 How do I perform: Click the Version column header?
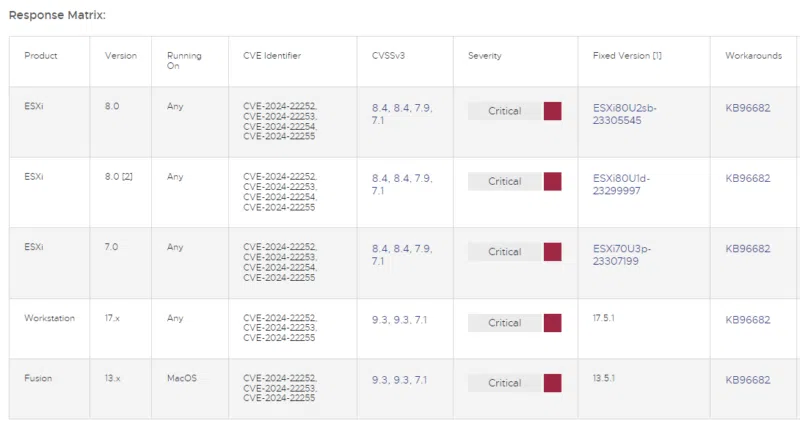121,56
